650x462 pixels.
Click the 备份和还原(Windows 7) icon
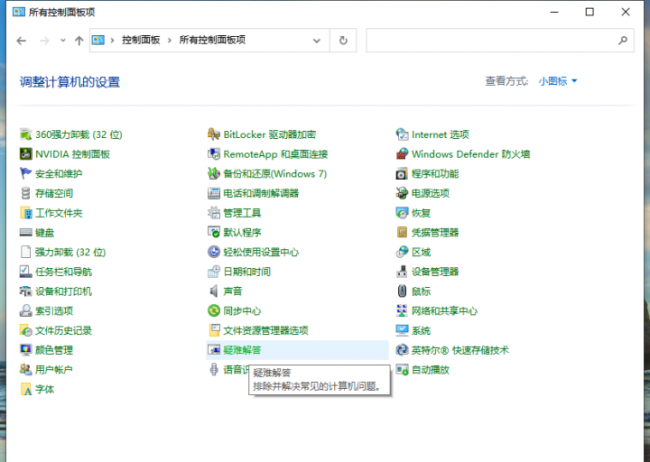point(213,173)
